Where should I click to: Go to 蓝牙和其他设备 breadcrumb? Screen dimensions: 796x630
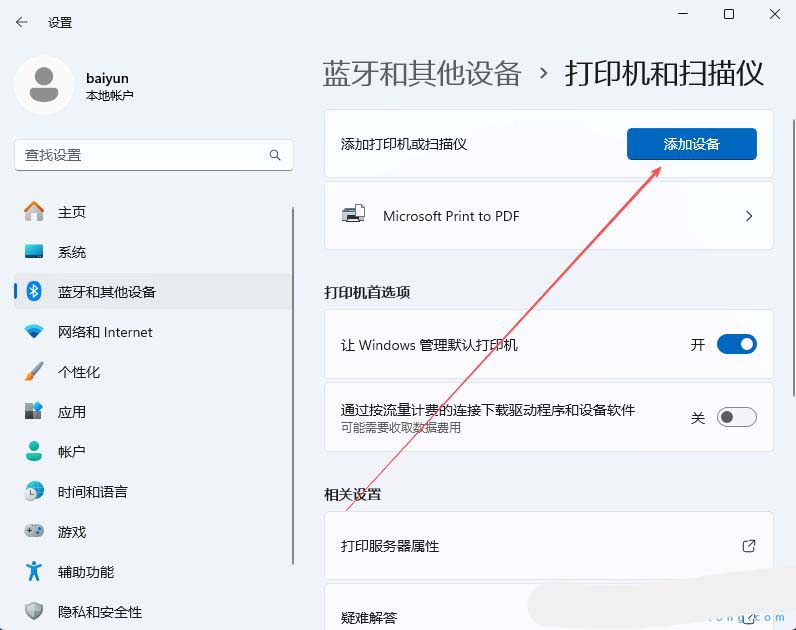point(422,74)
